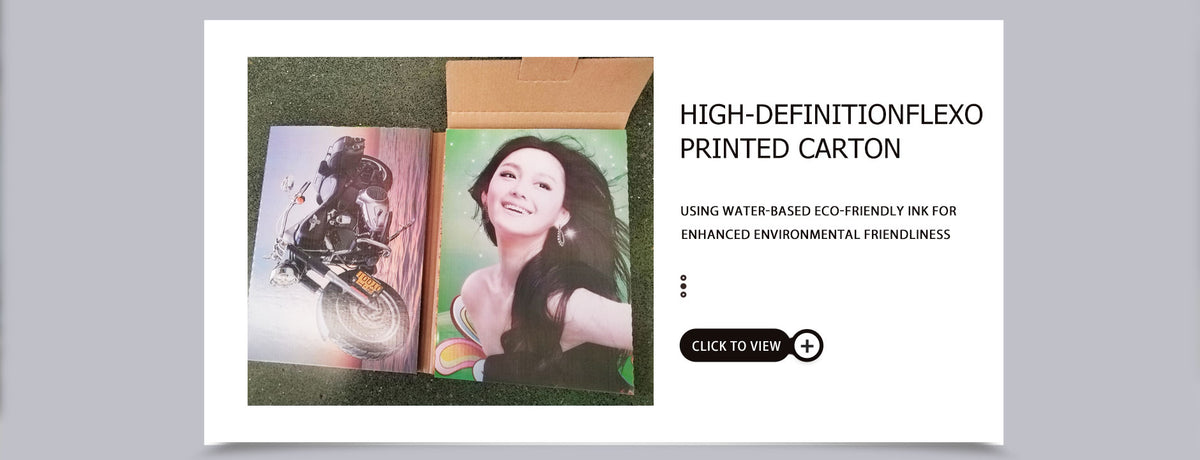The height and width of the screenshot is (460, 1200).
Task: Click the gray background left of card
Action: pyautogui.click(x=100, y=230)
